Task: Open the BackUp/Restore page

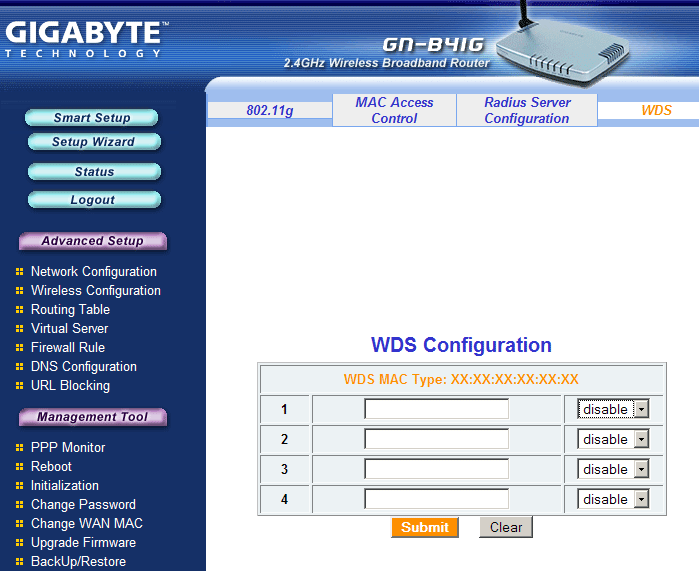Action: click(x=78, y=562)
